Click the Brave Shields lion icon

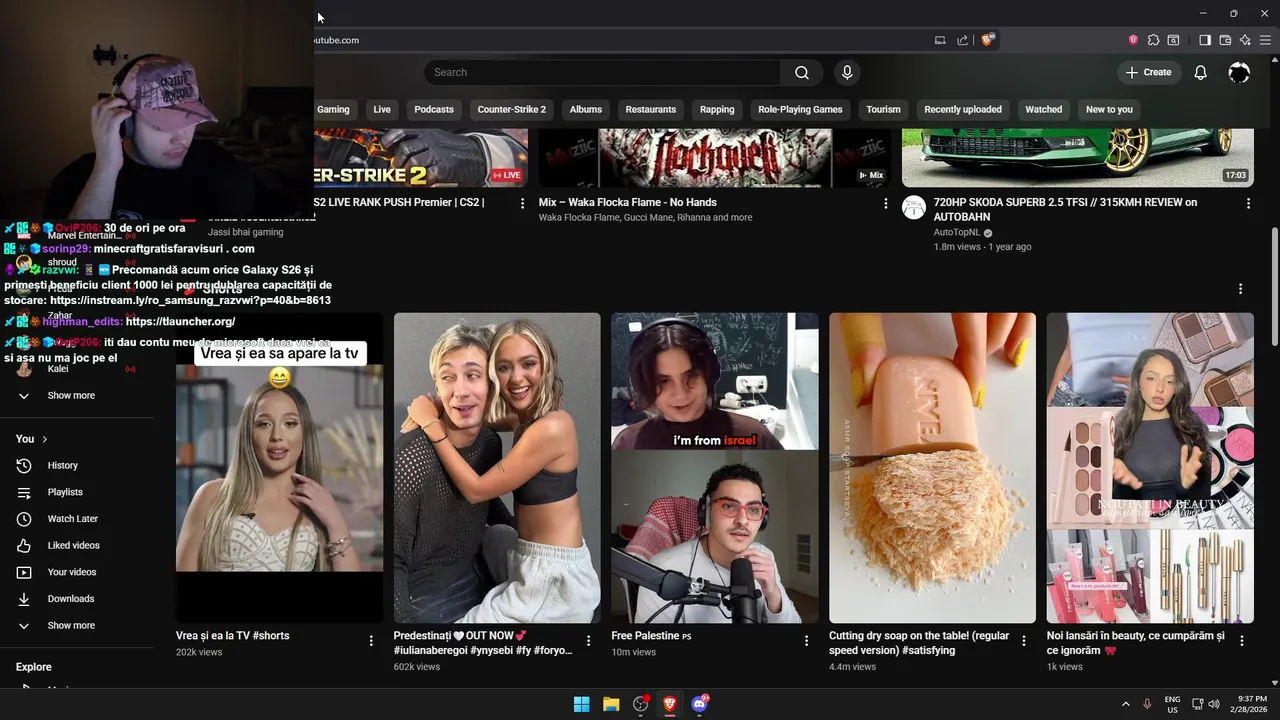[988, 40]
